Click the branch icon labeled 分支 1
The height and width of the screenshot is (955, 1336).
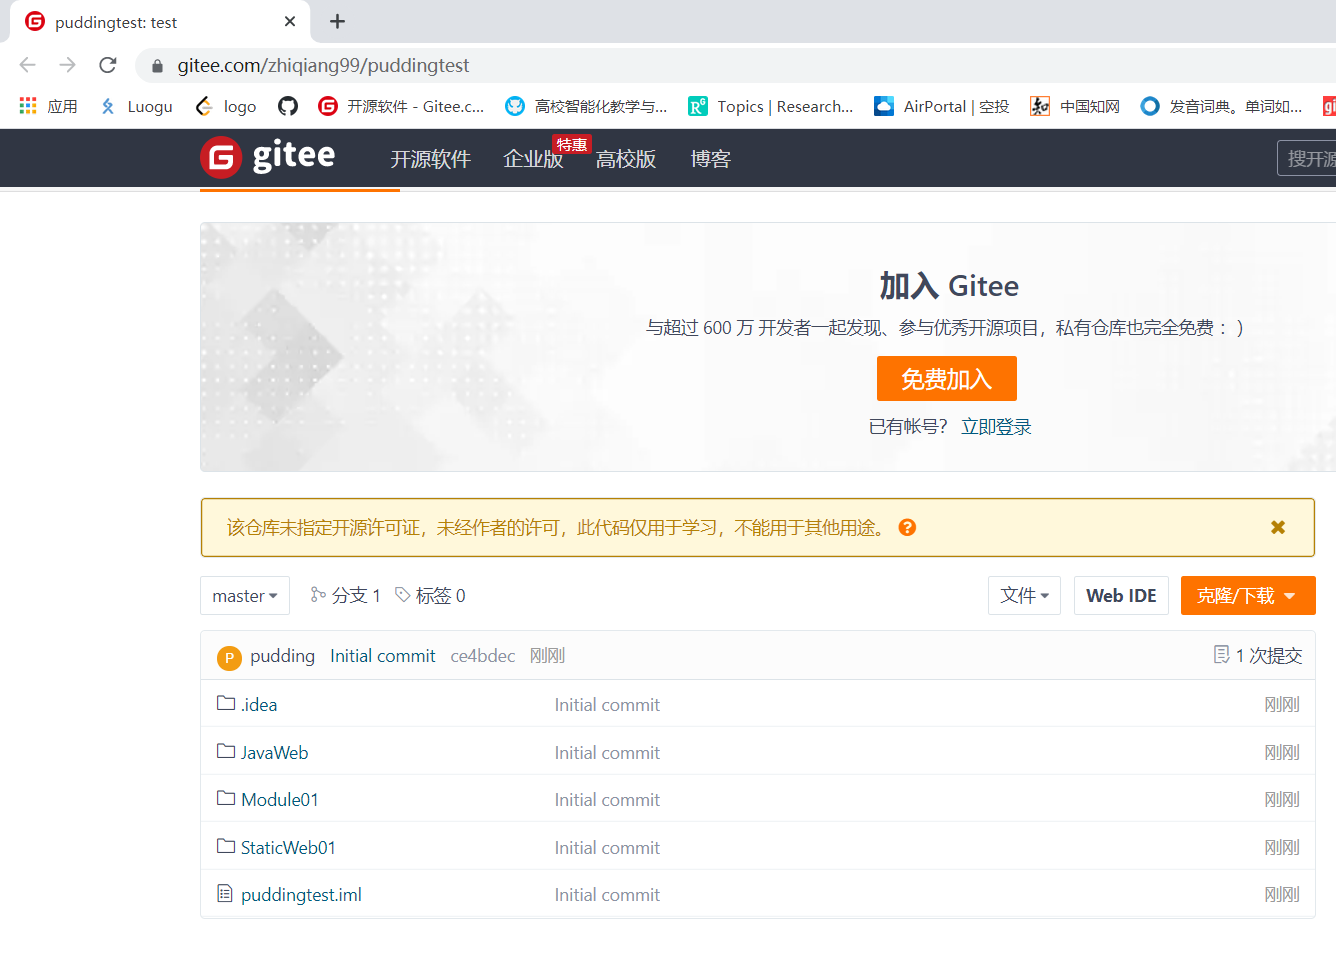coord(318,594)
